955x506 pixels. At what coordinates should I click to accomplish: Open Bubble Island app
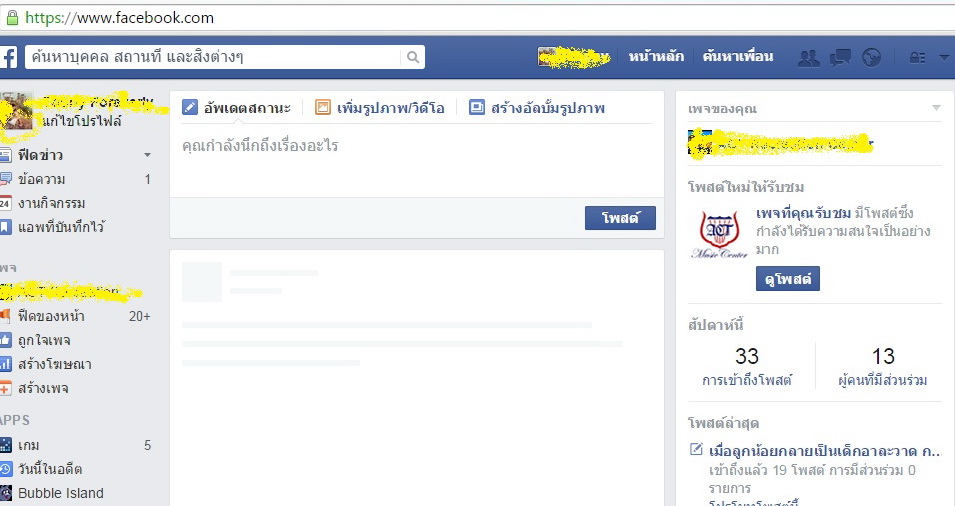61,493
